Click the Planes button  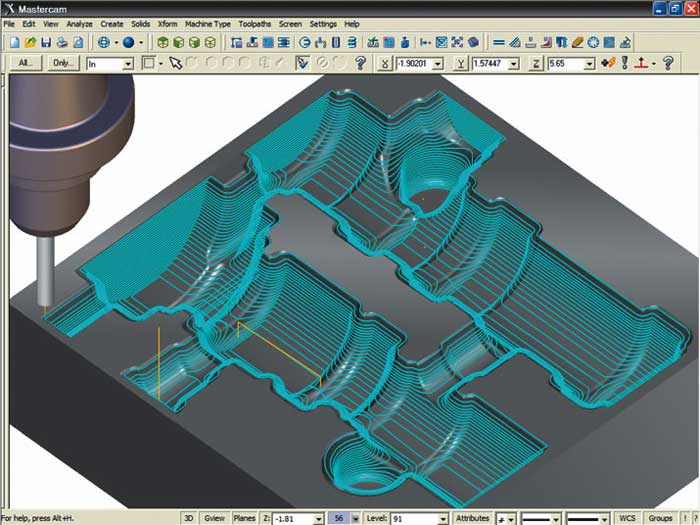point(245,518)
